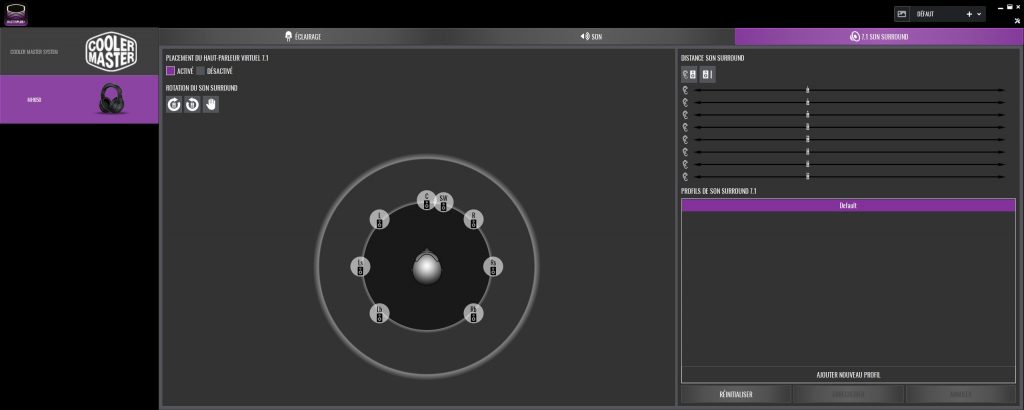Expand the Défaut profile dropdown arrow
Viewport: 1024px width, 410px height.
tap(979, 14)
